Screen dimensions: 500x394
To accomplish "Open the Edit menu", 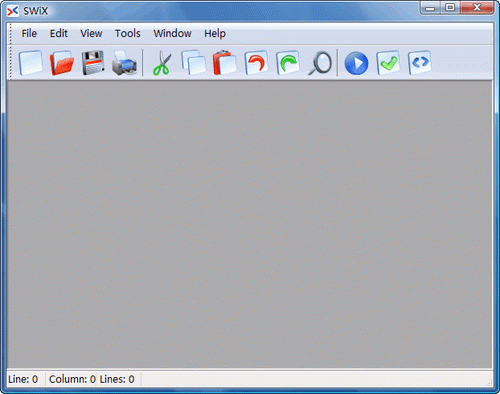I will [x=59, y=33].
